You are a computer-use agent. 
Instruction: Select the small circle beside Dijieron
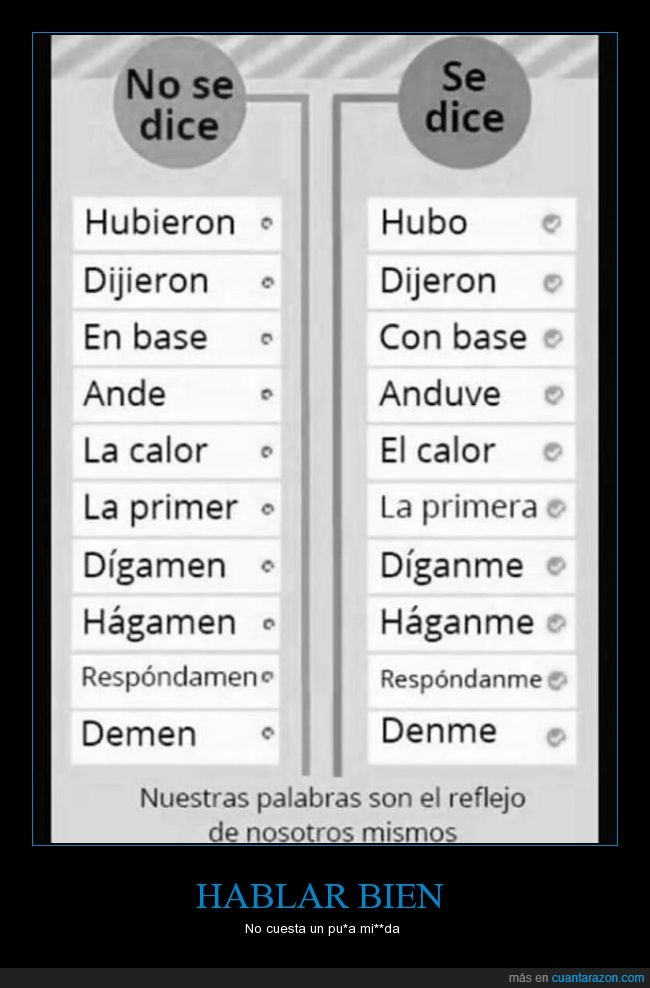coord(268,283)
